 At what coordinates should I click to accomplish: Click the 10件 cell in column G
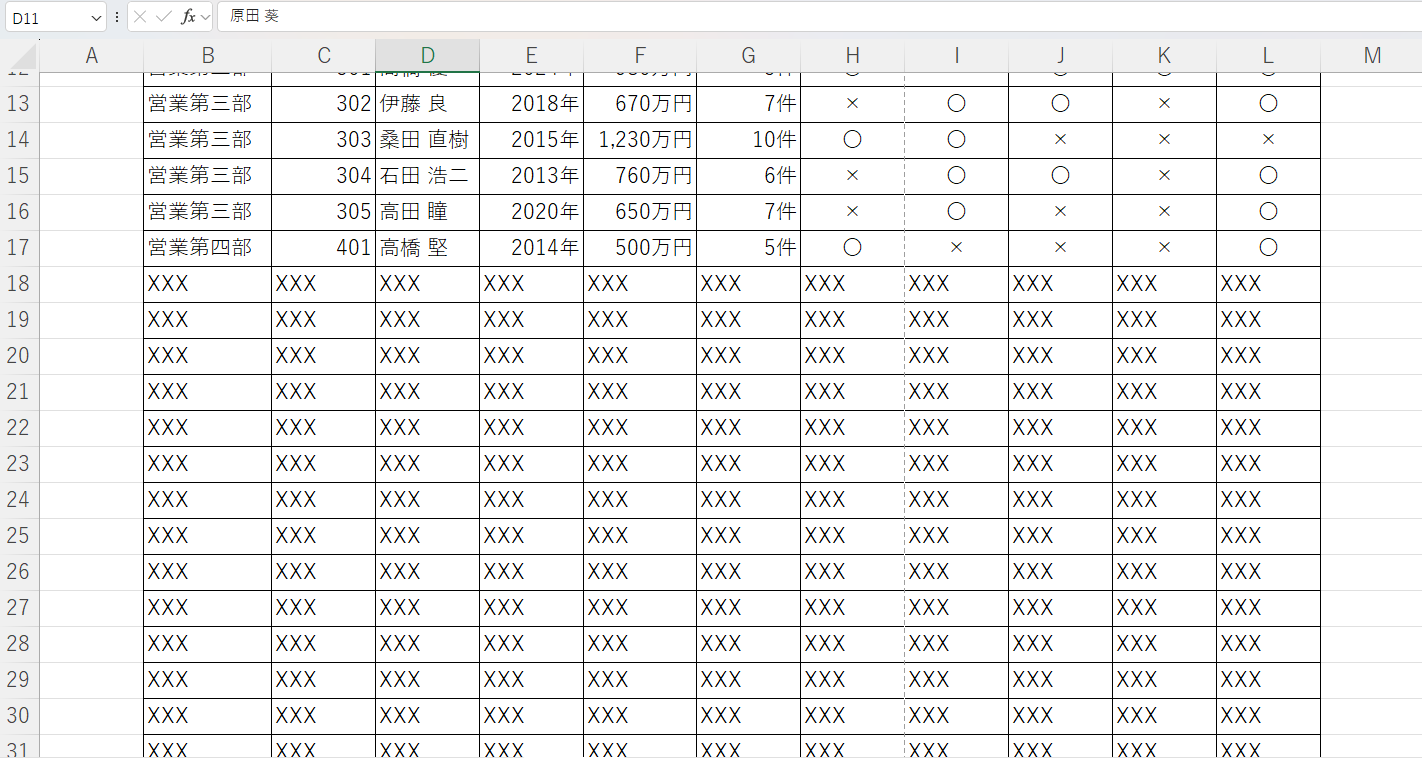click(748, 140)
